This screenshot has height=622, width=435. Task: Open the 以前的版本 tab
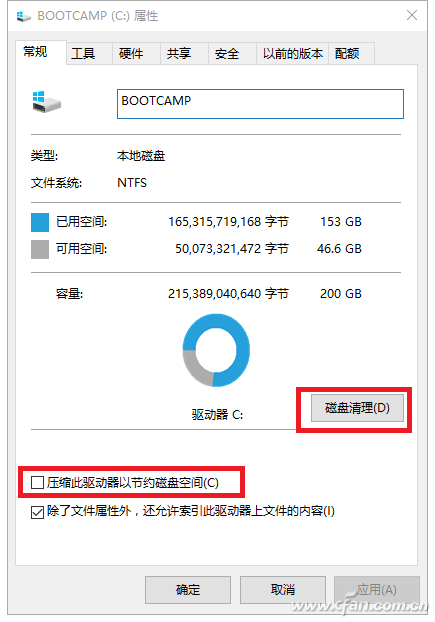click(x=292, y=54)
